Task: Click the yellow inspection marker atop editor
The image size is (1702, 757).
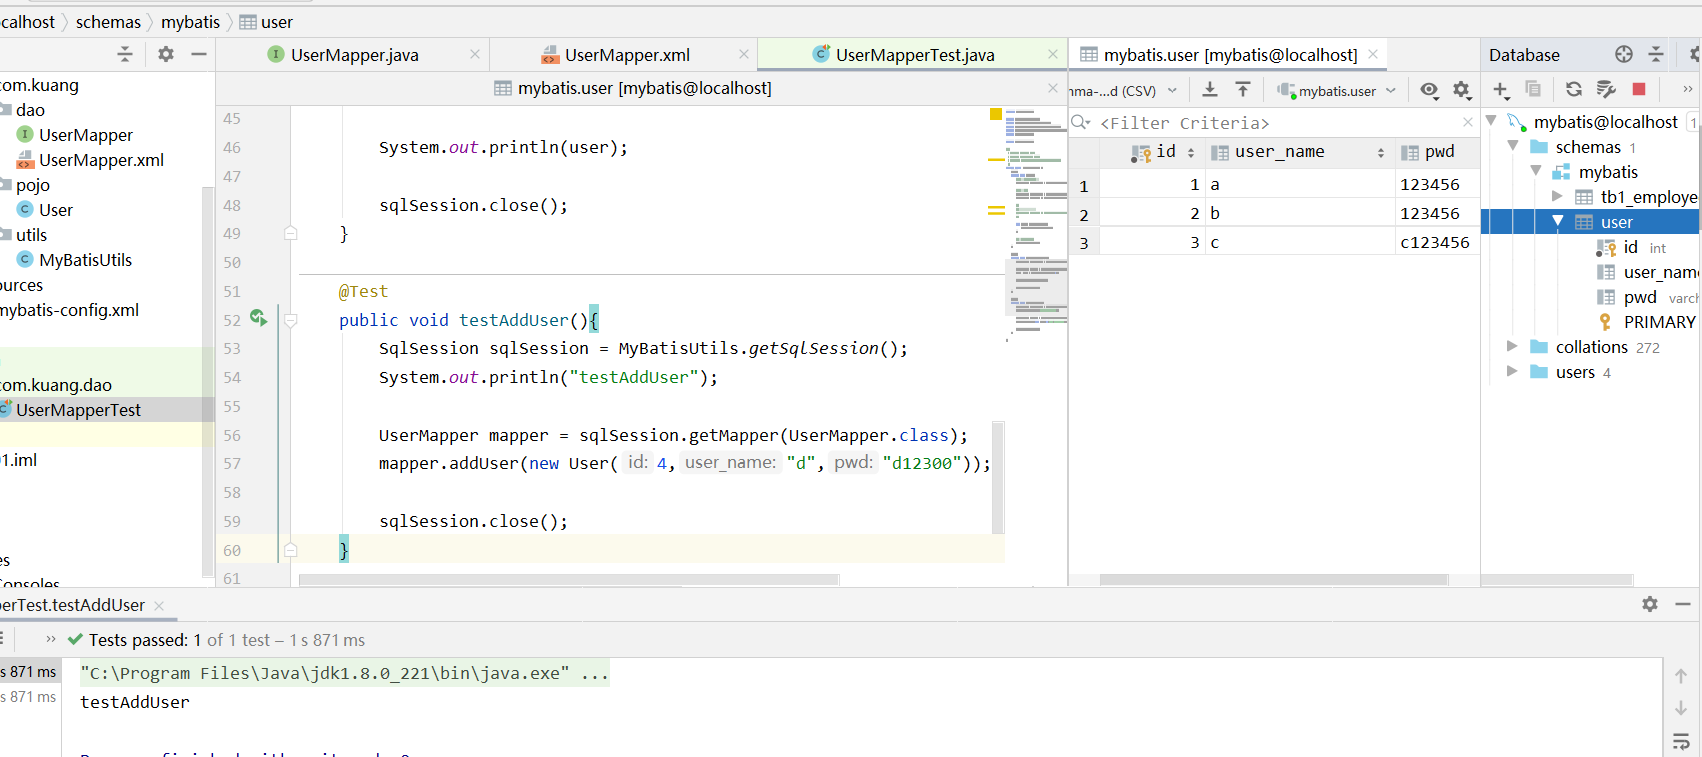Action: [x=996, y=114]
